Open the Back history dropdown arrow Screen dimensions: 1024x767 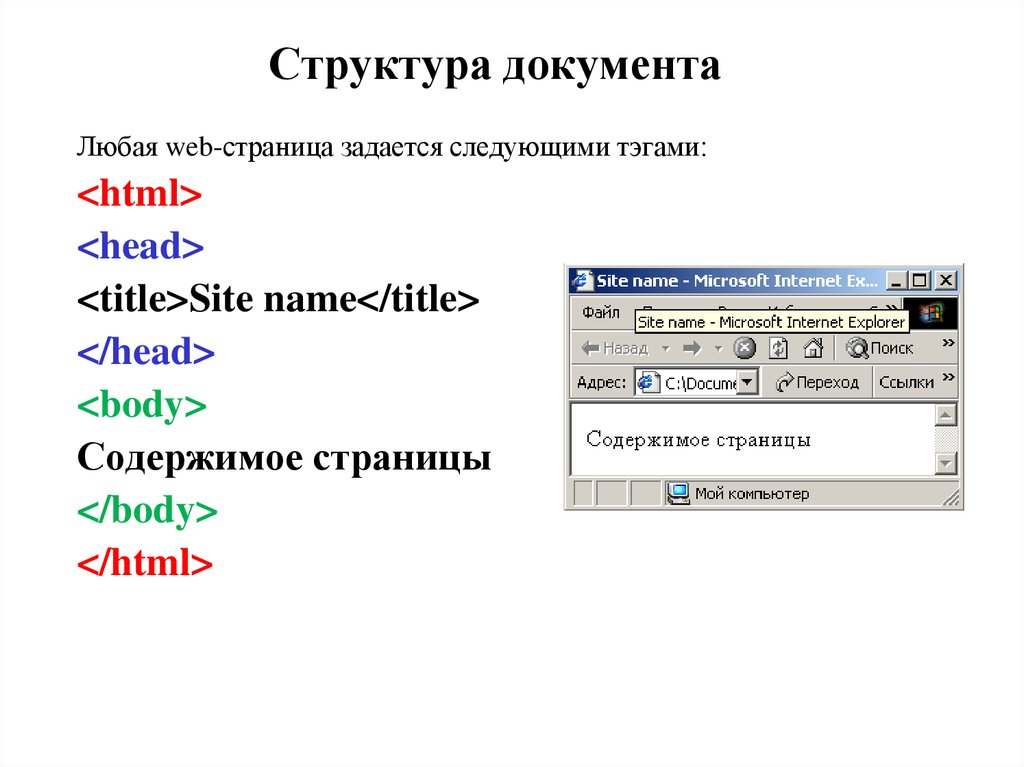(x=665, y=348)
